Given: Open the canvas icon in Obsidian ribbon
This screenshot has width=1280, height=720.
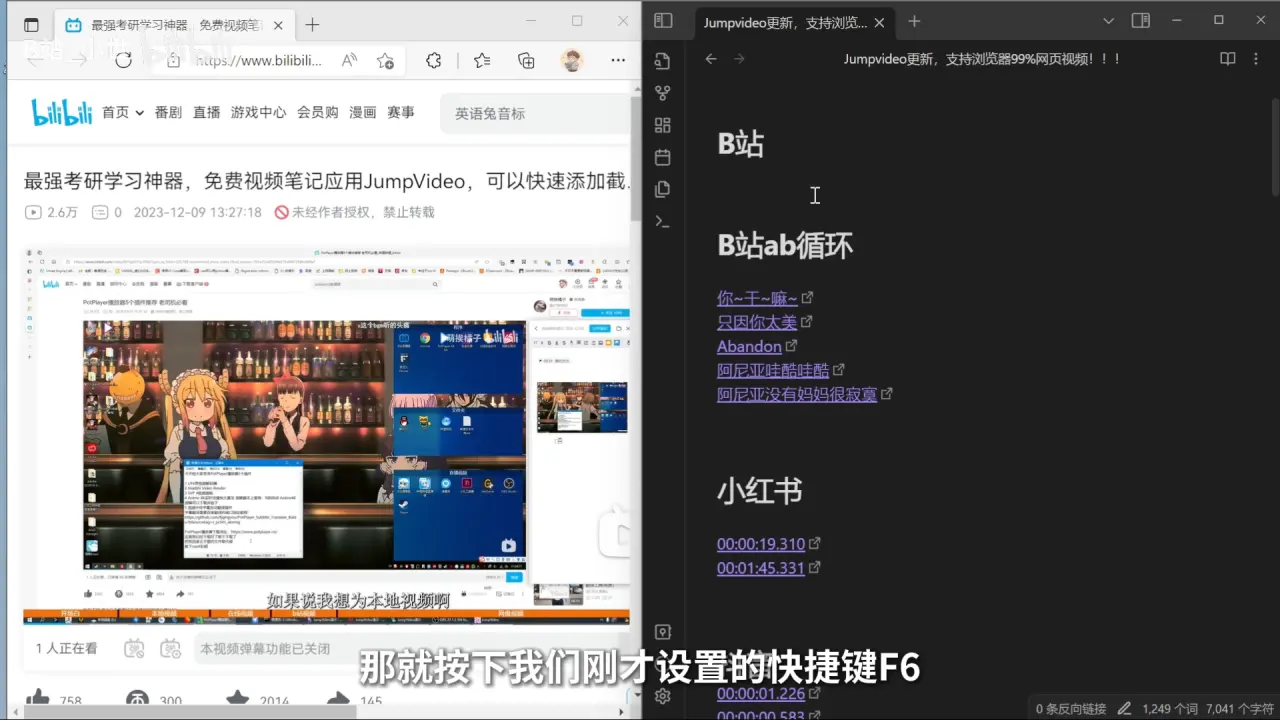Looking at the screenshot, I should (x=662, y=125).
